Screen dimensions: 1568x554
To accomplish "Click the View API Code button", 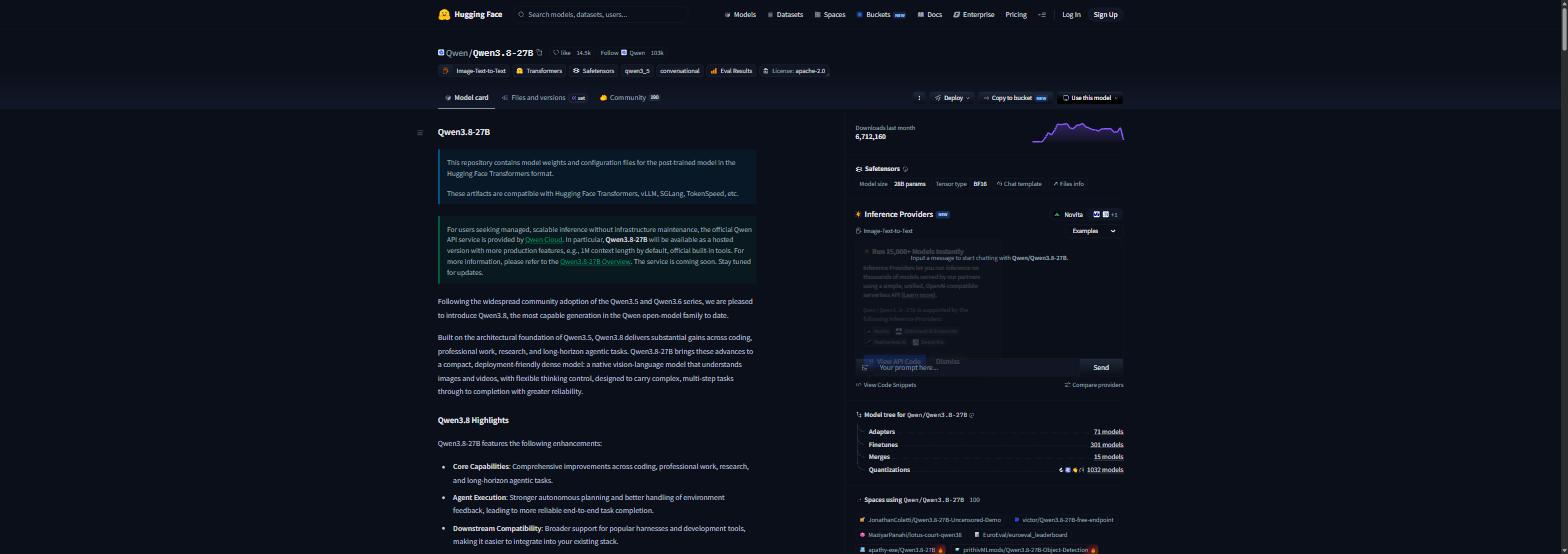I will [893, 362].
